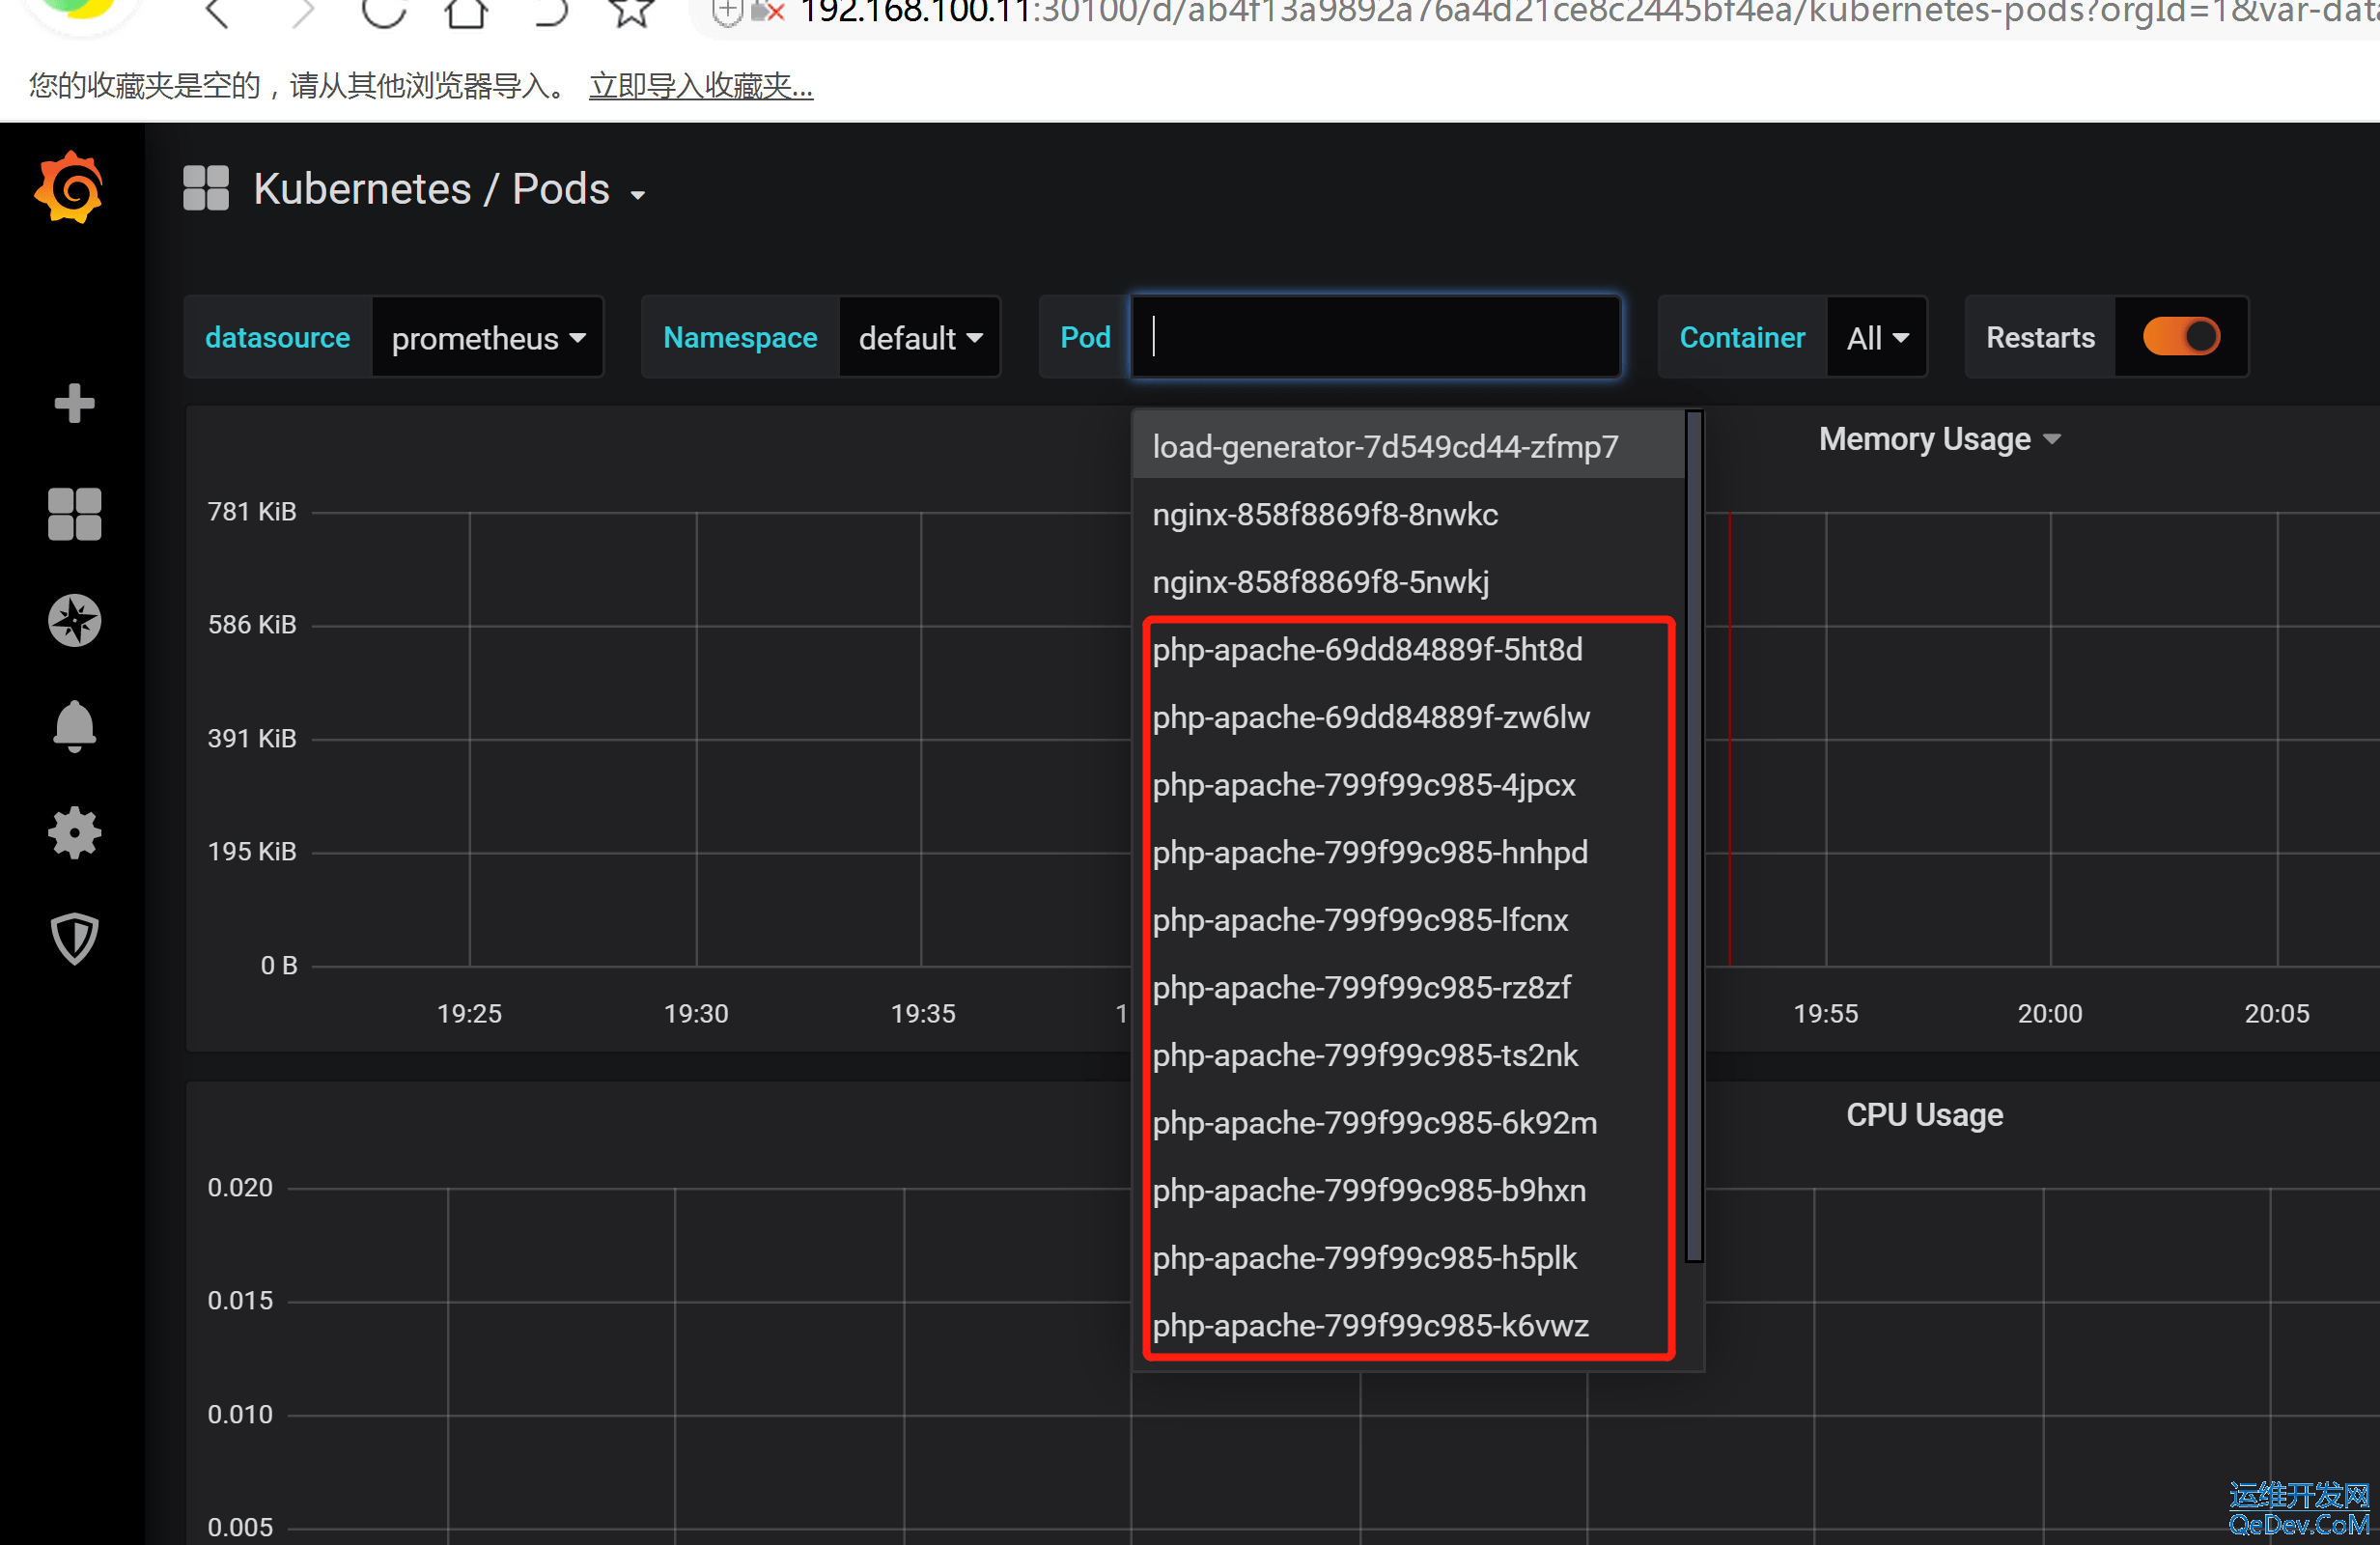Select load-generator-7d549cd44-zfmp7 pod
This screenshot has width=2380, height=1545.
tap(1408, 446)
